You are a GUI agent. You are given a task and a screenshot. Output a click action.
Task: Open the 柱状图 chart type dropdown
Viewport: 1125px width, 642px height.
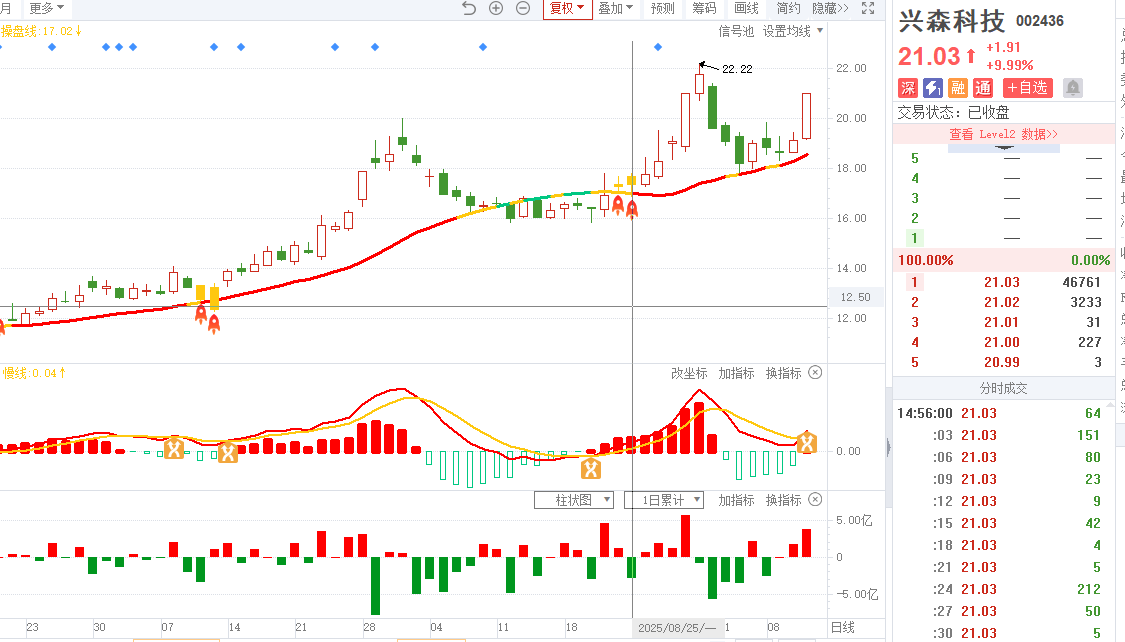574,500
